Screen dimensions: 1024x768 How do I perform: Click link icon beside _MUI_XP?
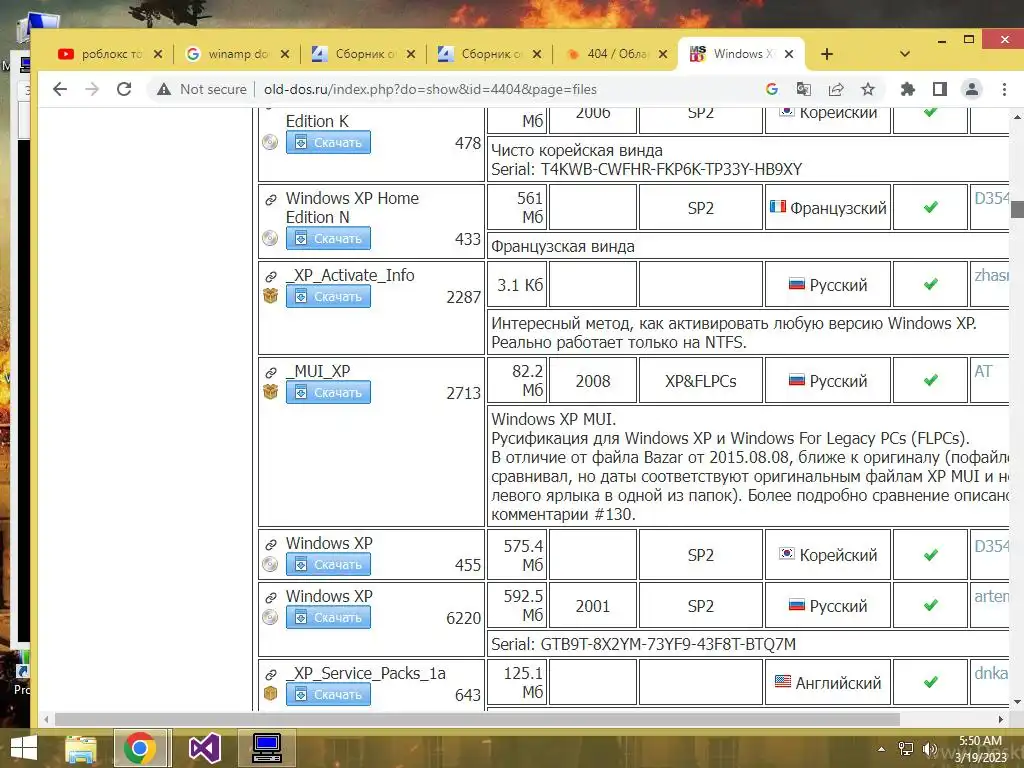coord(270,373)
